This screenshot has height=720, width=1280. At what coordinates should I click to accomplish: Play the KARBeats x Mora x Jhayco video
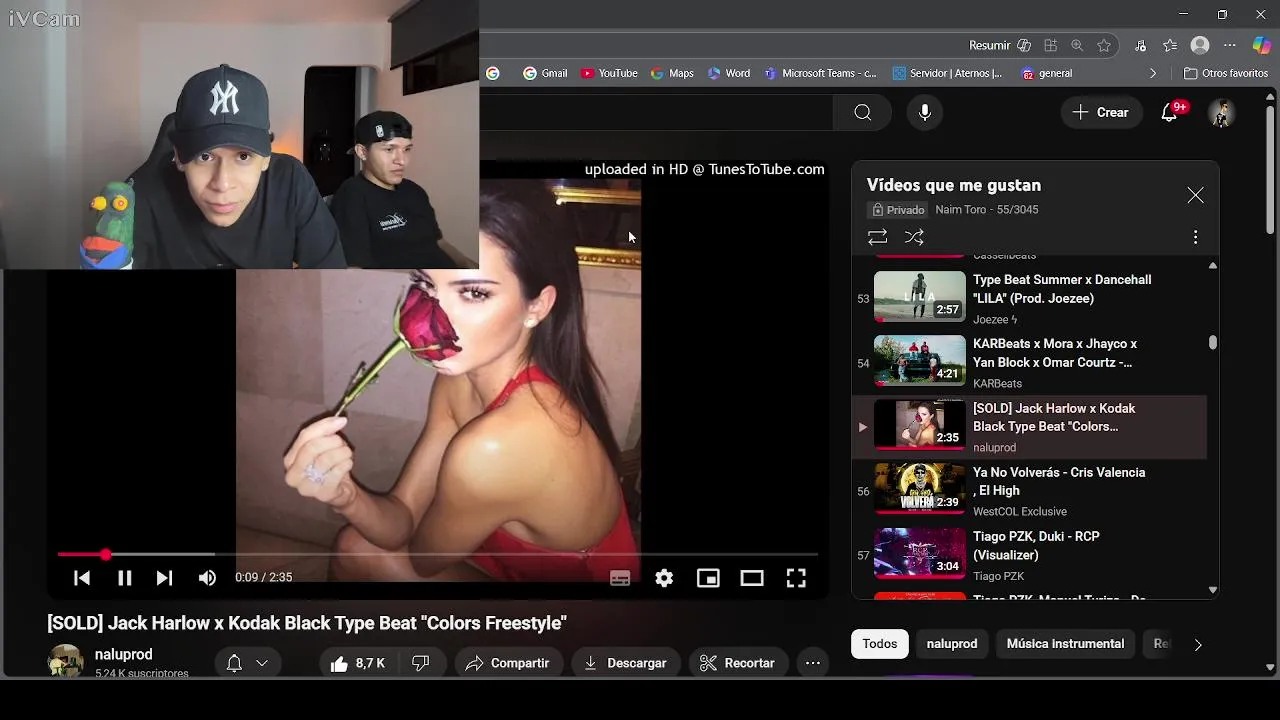pos(1030,362)
